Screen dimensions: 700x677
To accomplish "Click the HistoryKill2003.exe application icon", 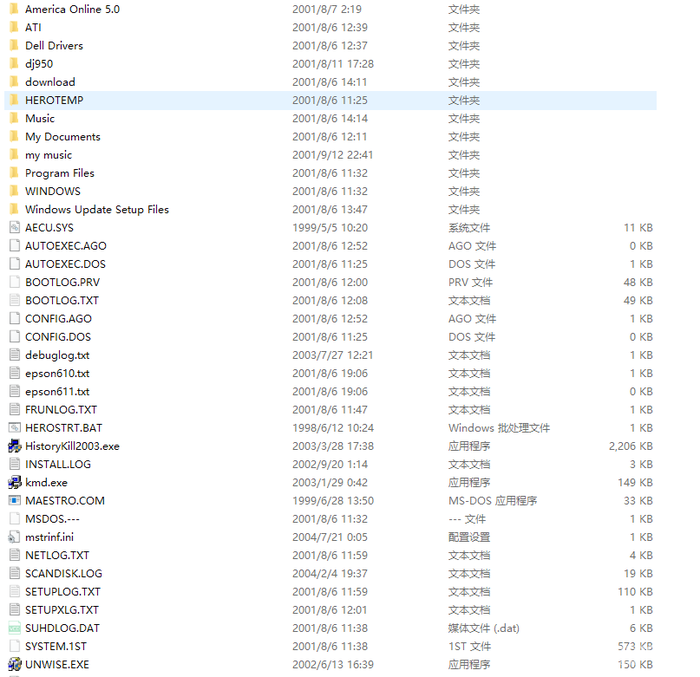I will [x=14, y=446].
